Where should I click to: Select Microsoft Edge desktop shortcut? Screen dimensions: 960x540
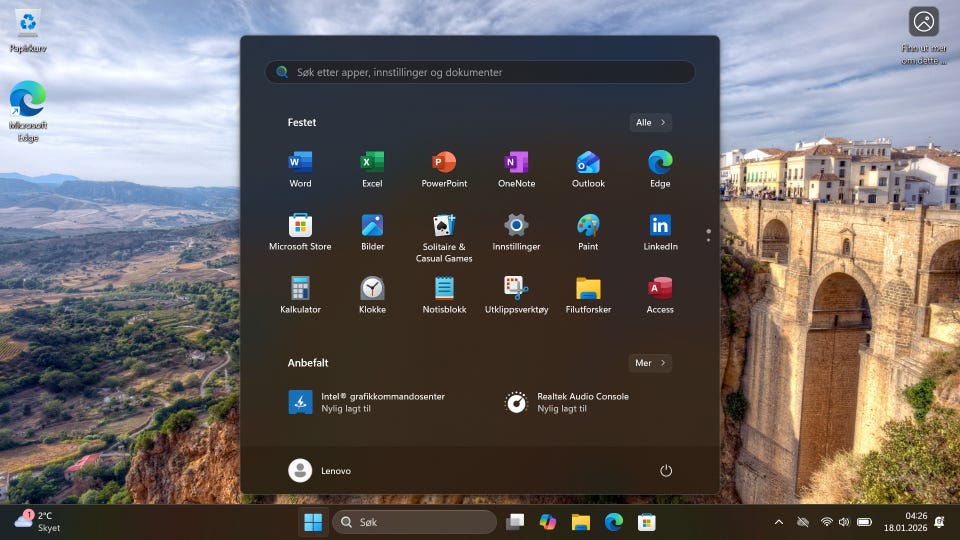coord(28,111)
